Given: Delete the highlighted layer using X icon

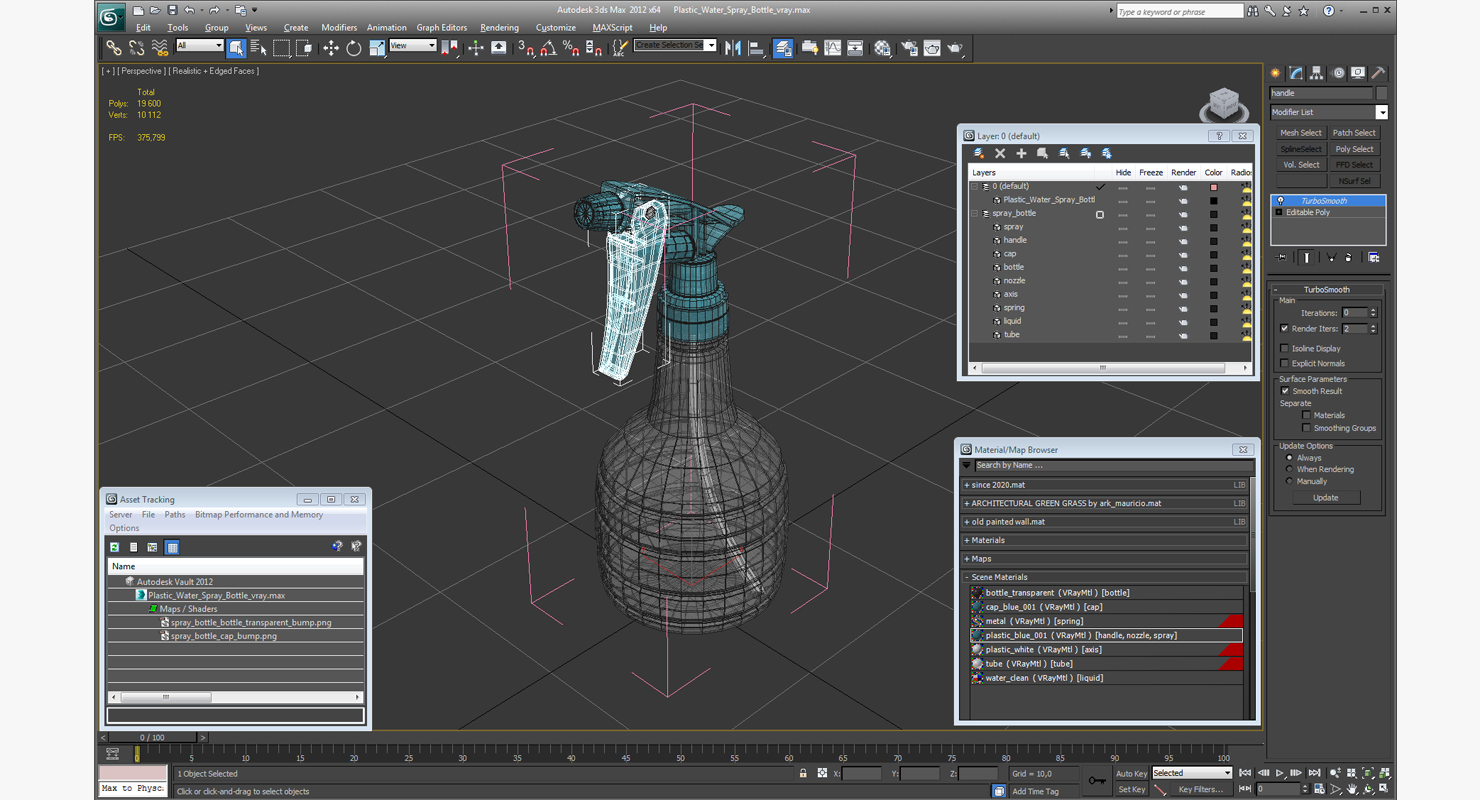Looking at the screenshot, I should coord(1000,153).
